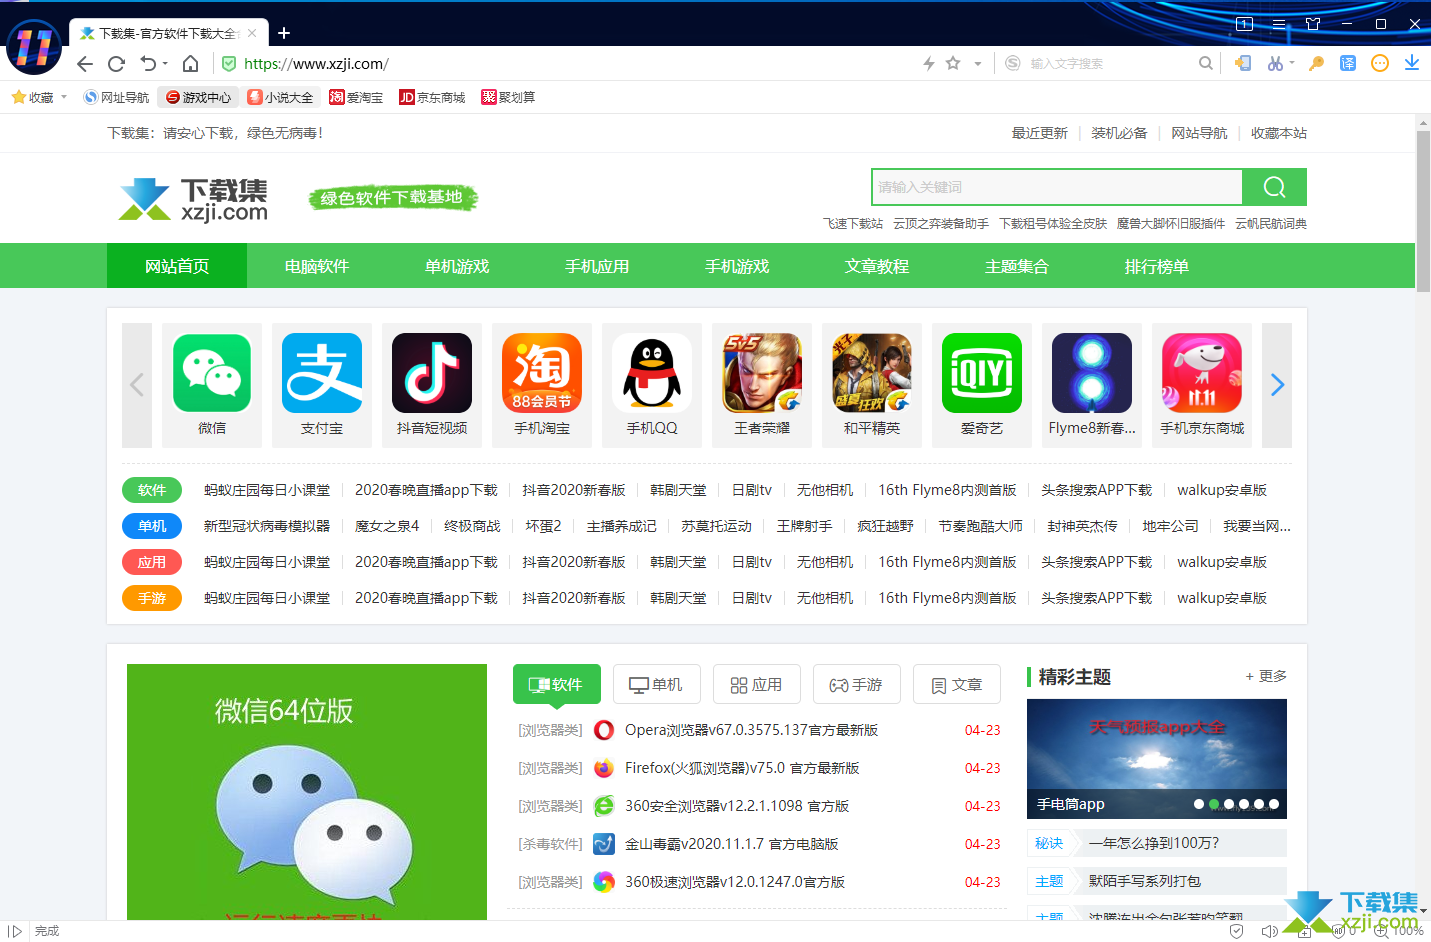Open the 游戏中心 bookmark

pos(198,97)
